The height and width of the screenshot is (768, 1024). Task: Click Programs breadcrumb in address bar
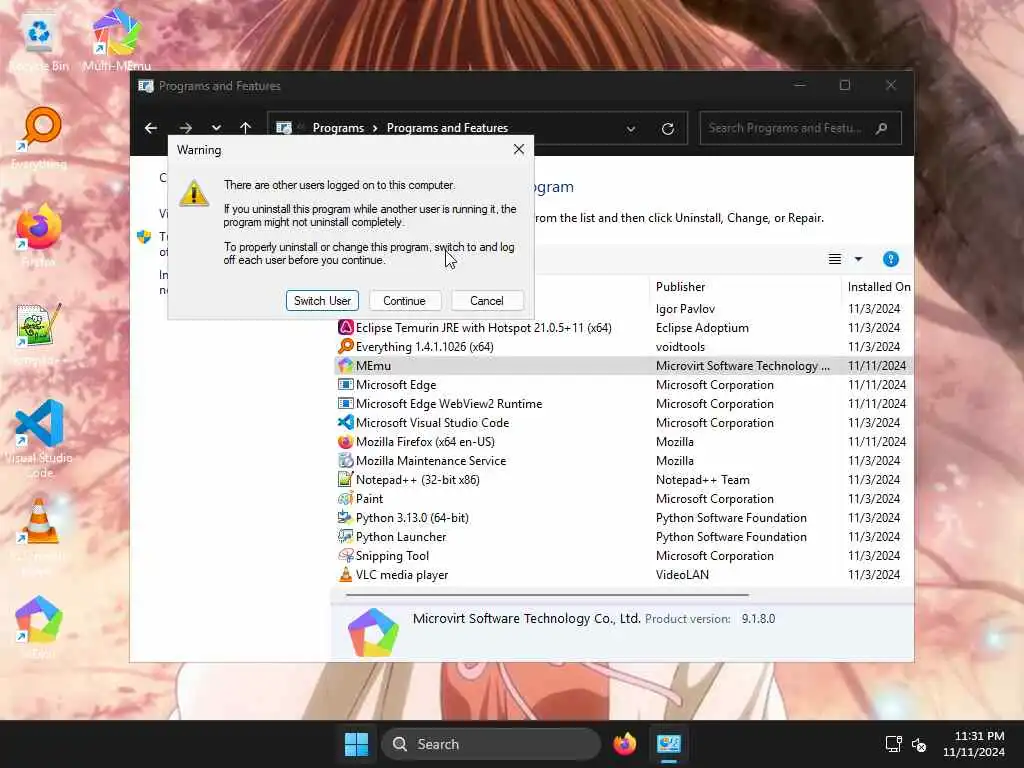click(338, 128)
